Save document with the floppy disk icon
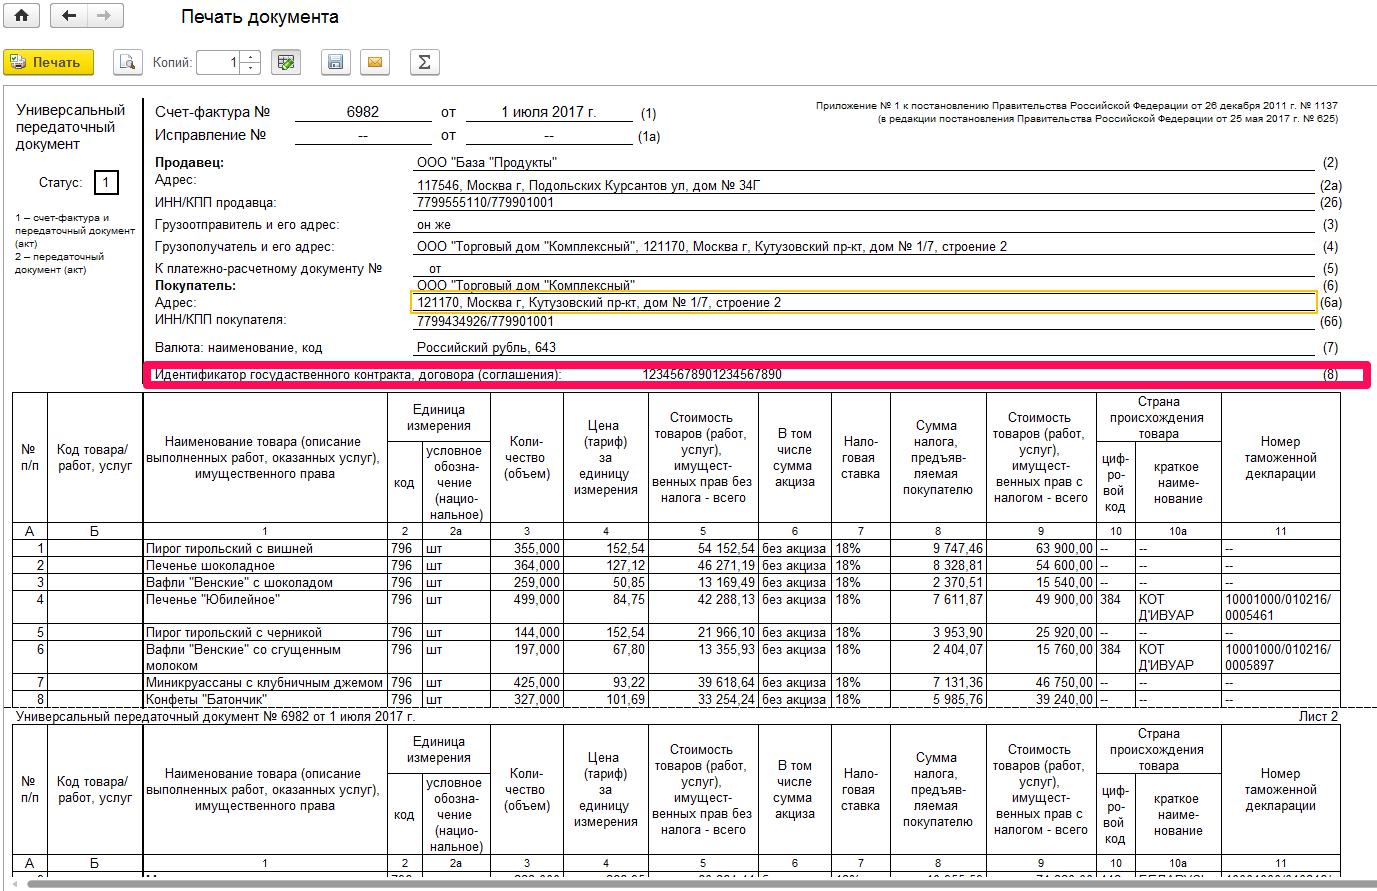This screenshot has width=1377, height=891. coord(336,63)
